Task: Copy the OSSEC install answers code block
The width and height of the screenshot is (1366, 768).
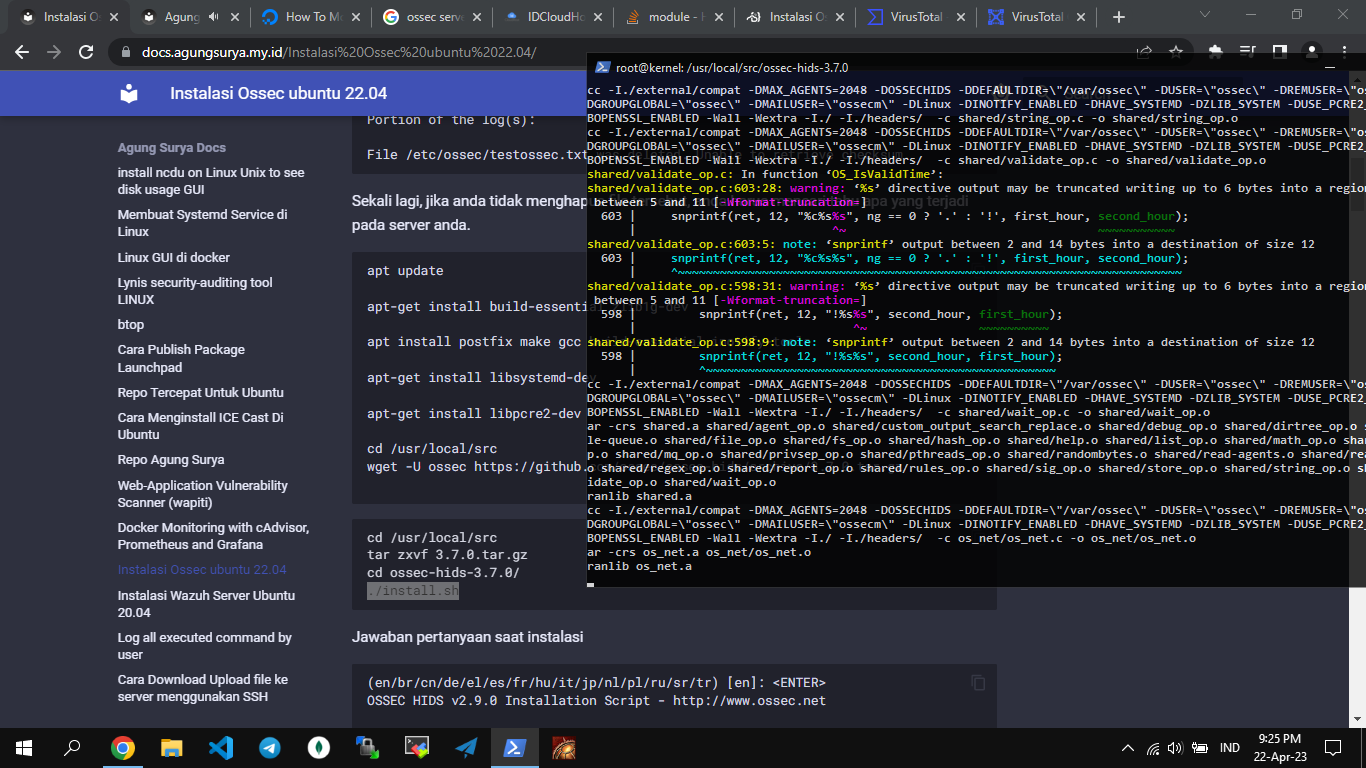Action: coord(978,683)
